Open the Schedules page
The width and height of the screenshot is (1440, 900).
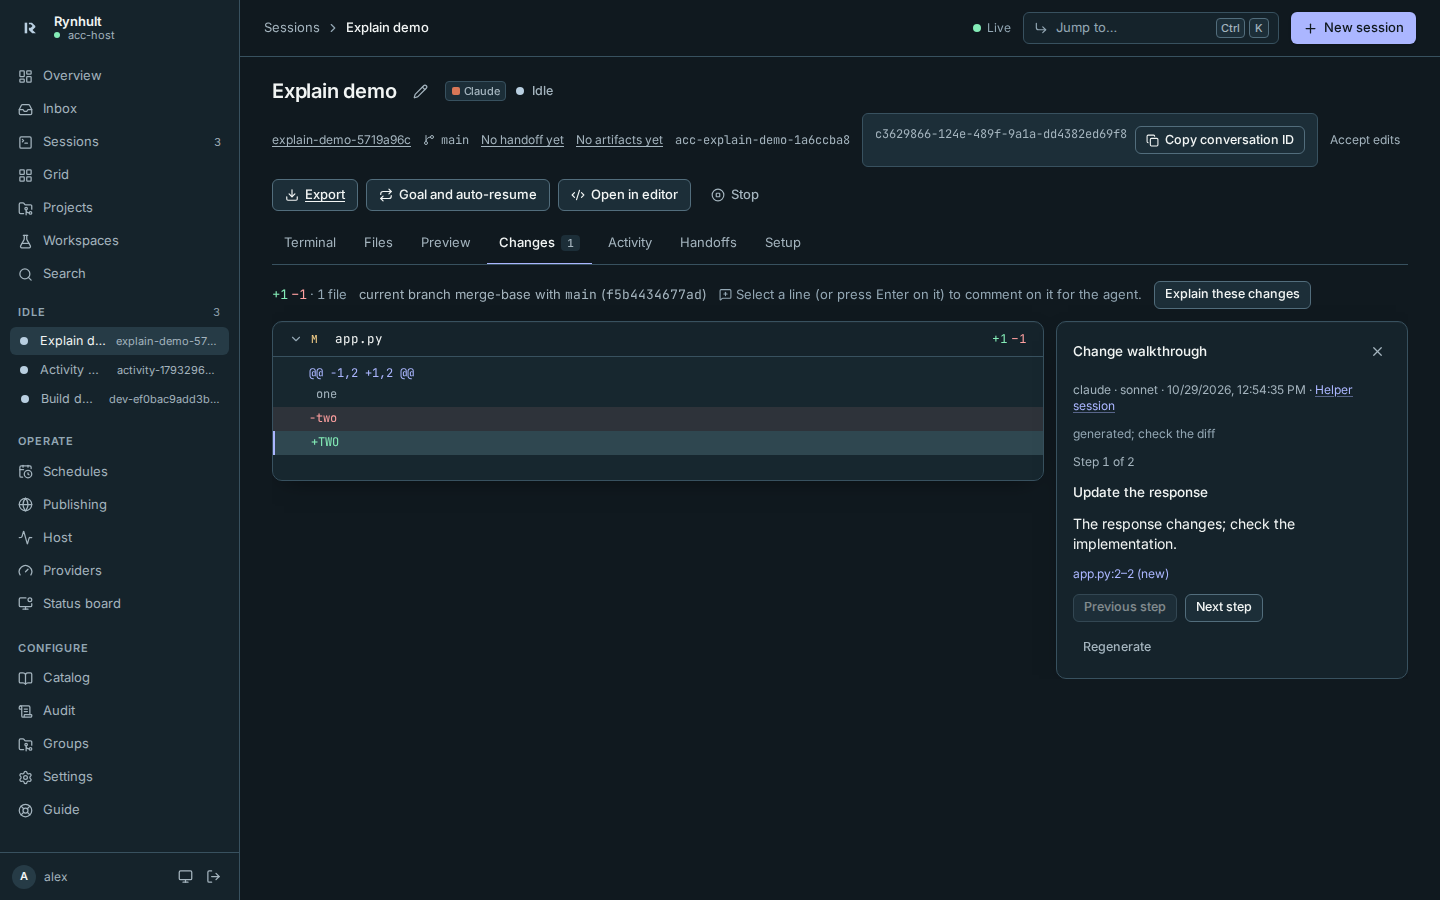coord(120,472)
